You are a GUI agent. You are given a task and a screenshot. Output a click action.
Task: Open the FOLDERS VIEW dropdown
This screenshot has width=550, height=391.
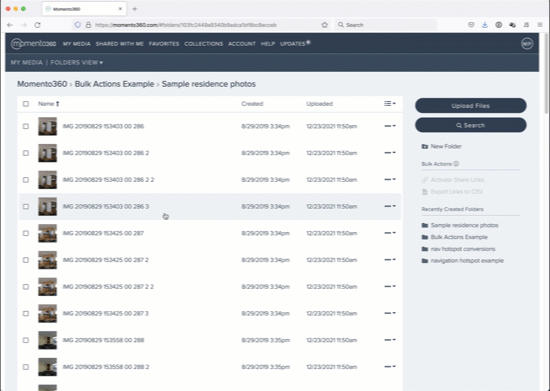[77, 62]
